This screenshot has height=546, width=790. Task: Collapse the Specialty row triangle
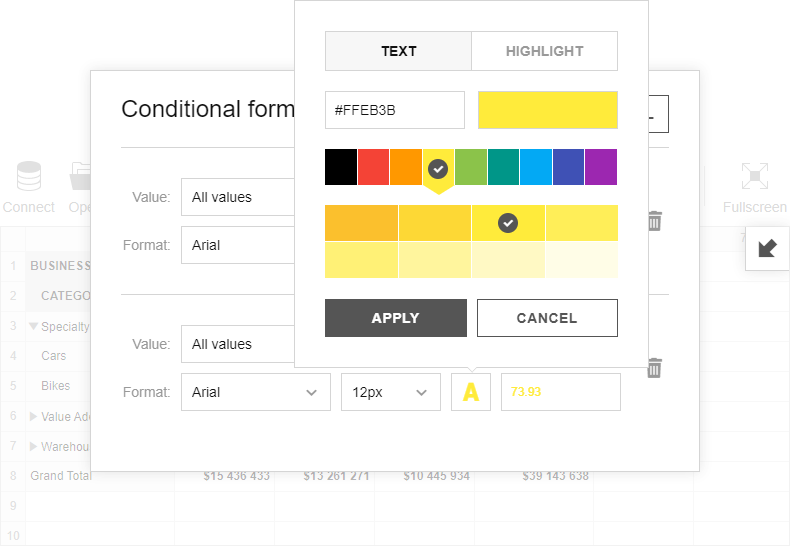(35, 326)
